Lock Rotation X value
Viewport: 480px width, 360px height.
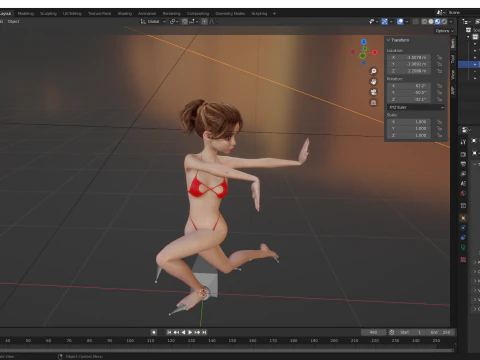(439, 86)
